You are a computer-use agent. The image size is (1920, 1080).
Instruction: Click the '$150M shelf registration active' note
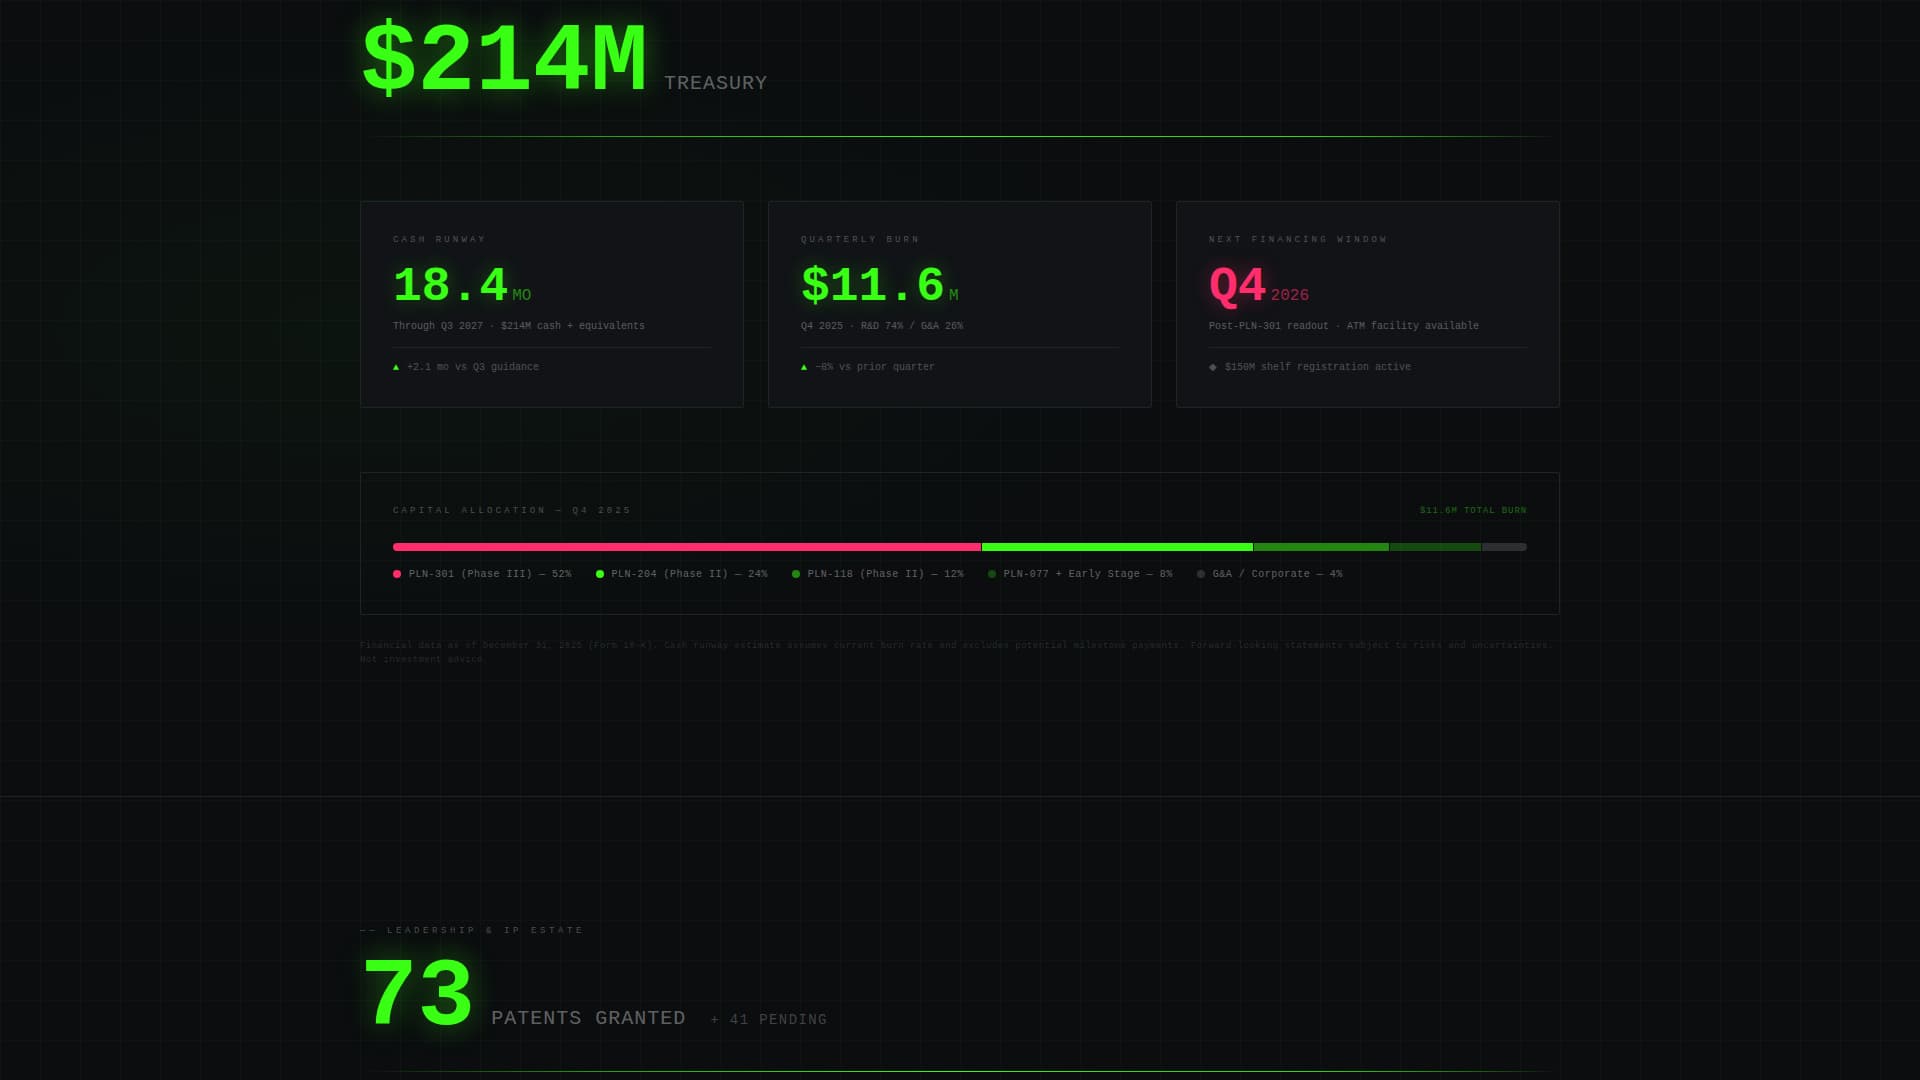(x=1318, y=367)
